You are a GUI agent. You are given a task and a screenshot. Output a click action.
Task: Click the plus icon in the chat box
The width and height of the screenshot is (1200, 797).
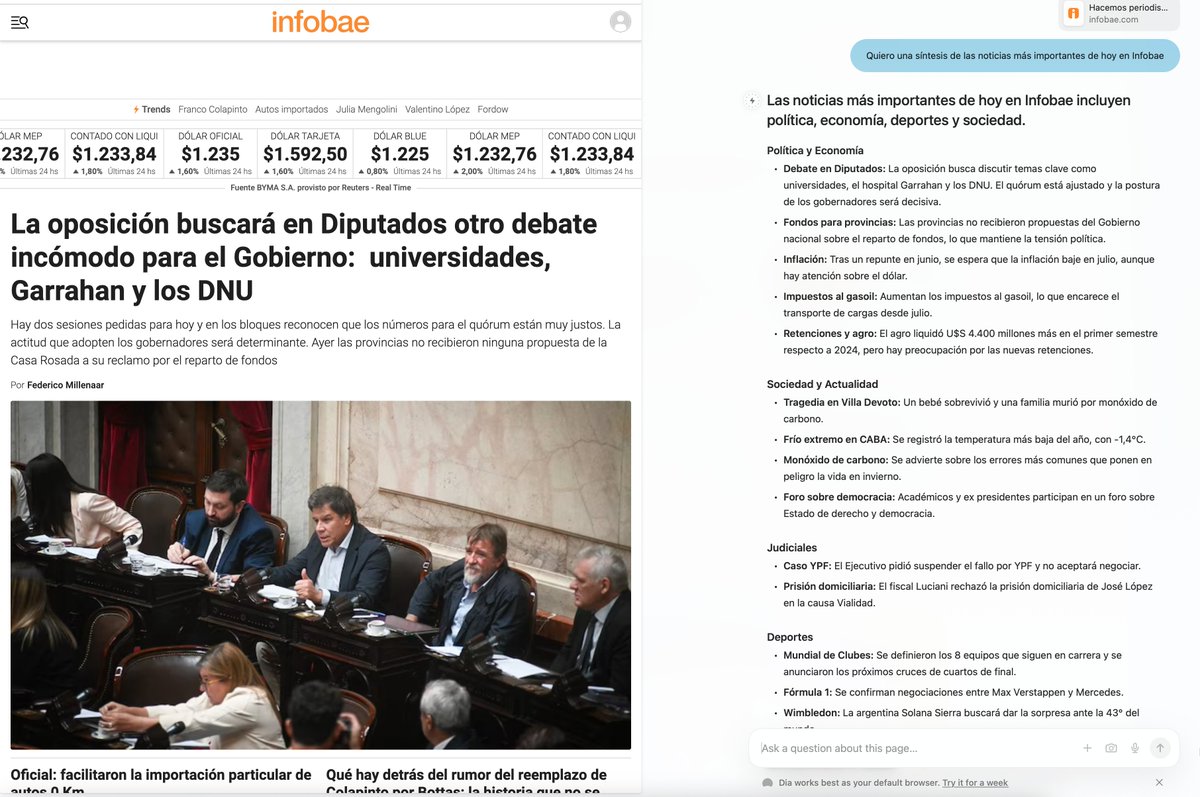(1087, 748)
